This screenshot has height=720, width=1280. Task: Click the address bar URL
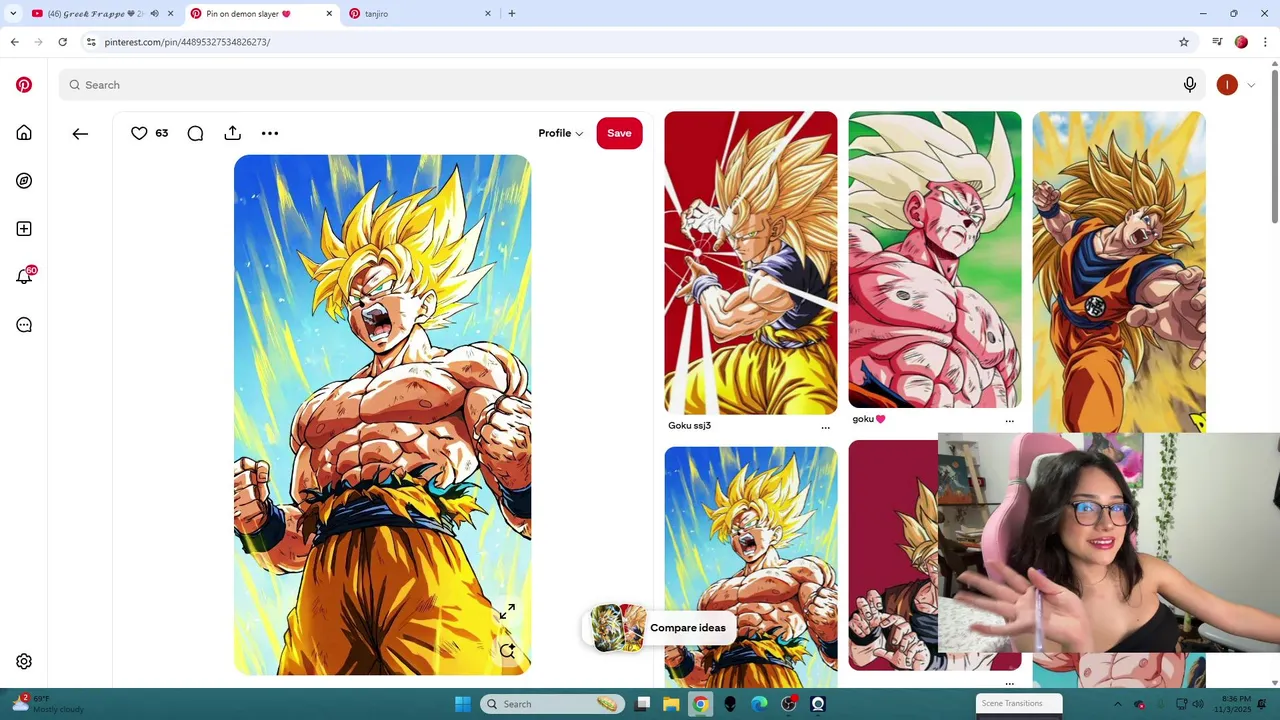[x=187, y=42]
